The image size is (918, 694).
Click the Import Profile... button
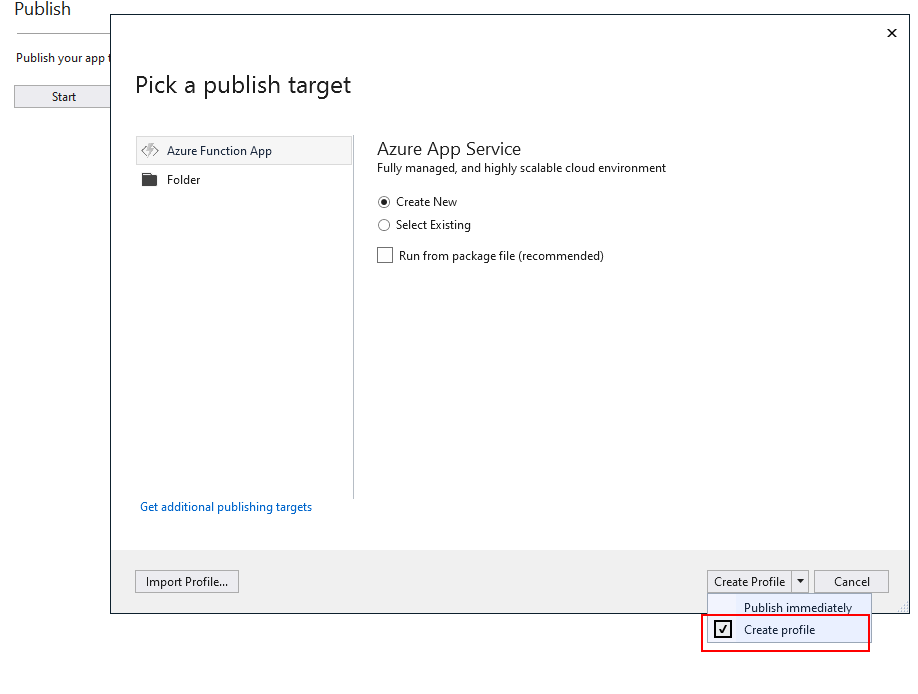pos(187,582)
